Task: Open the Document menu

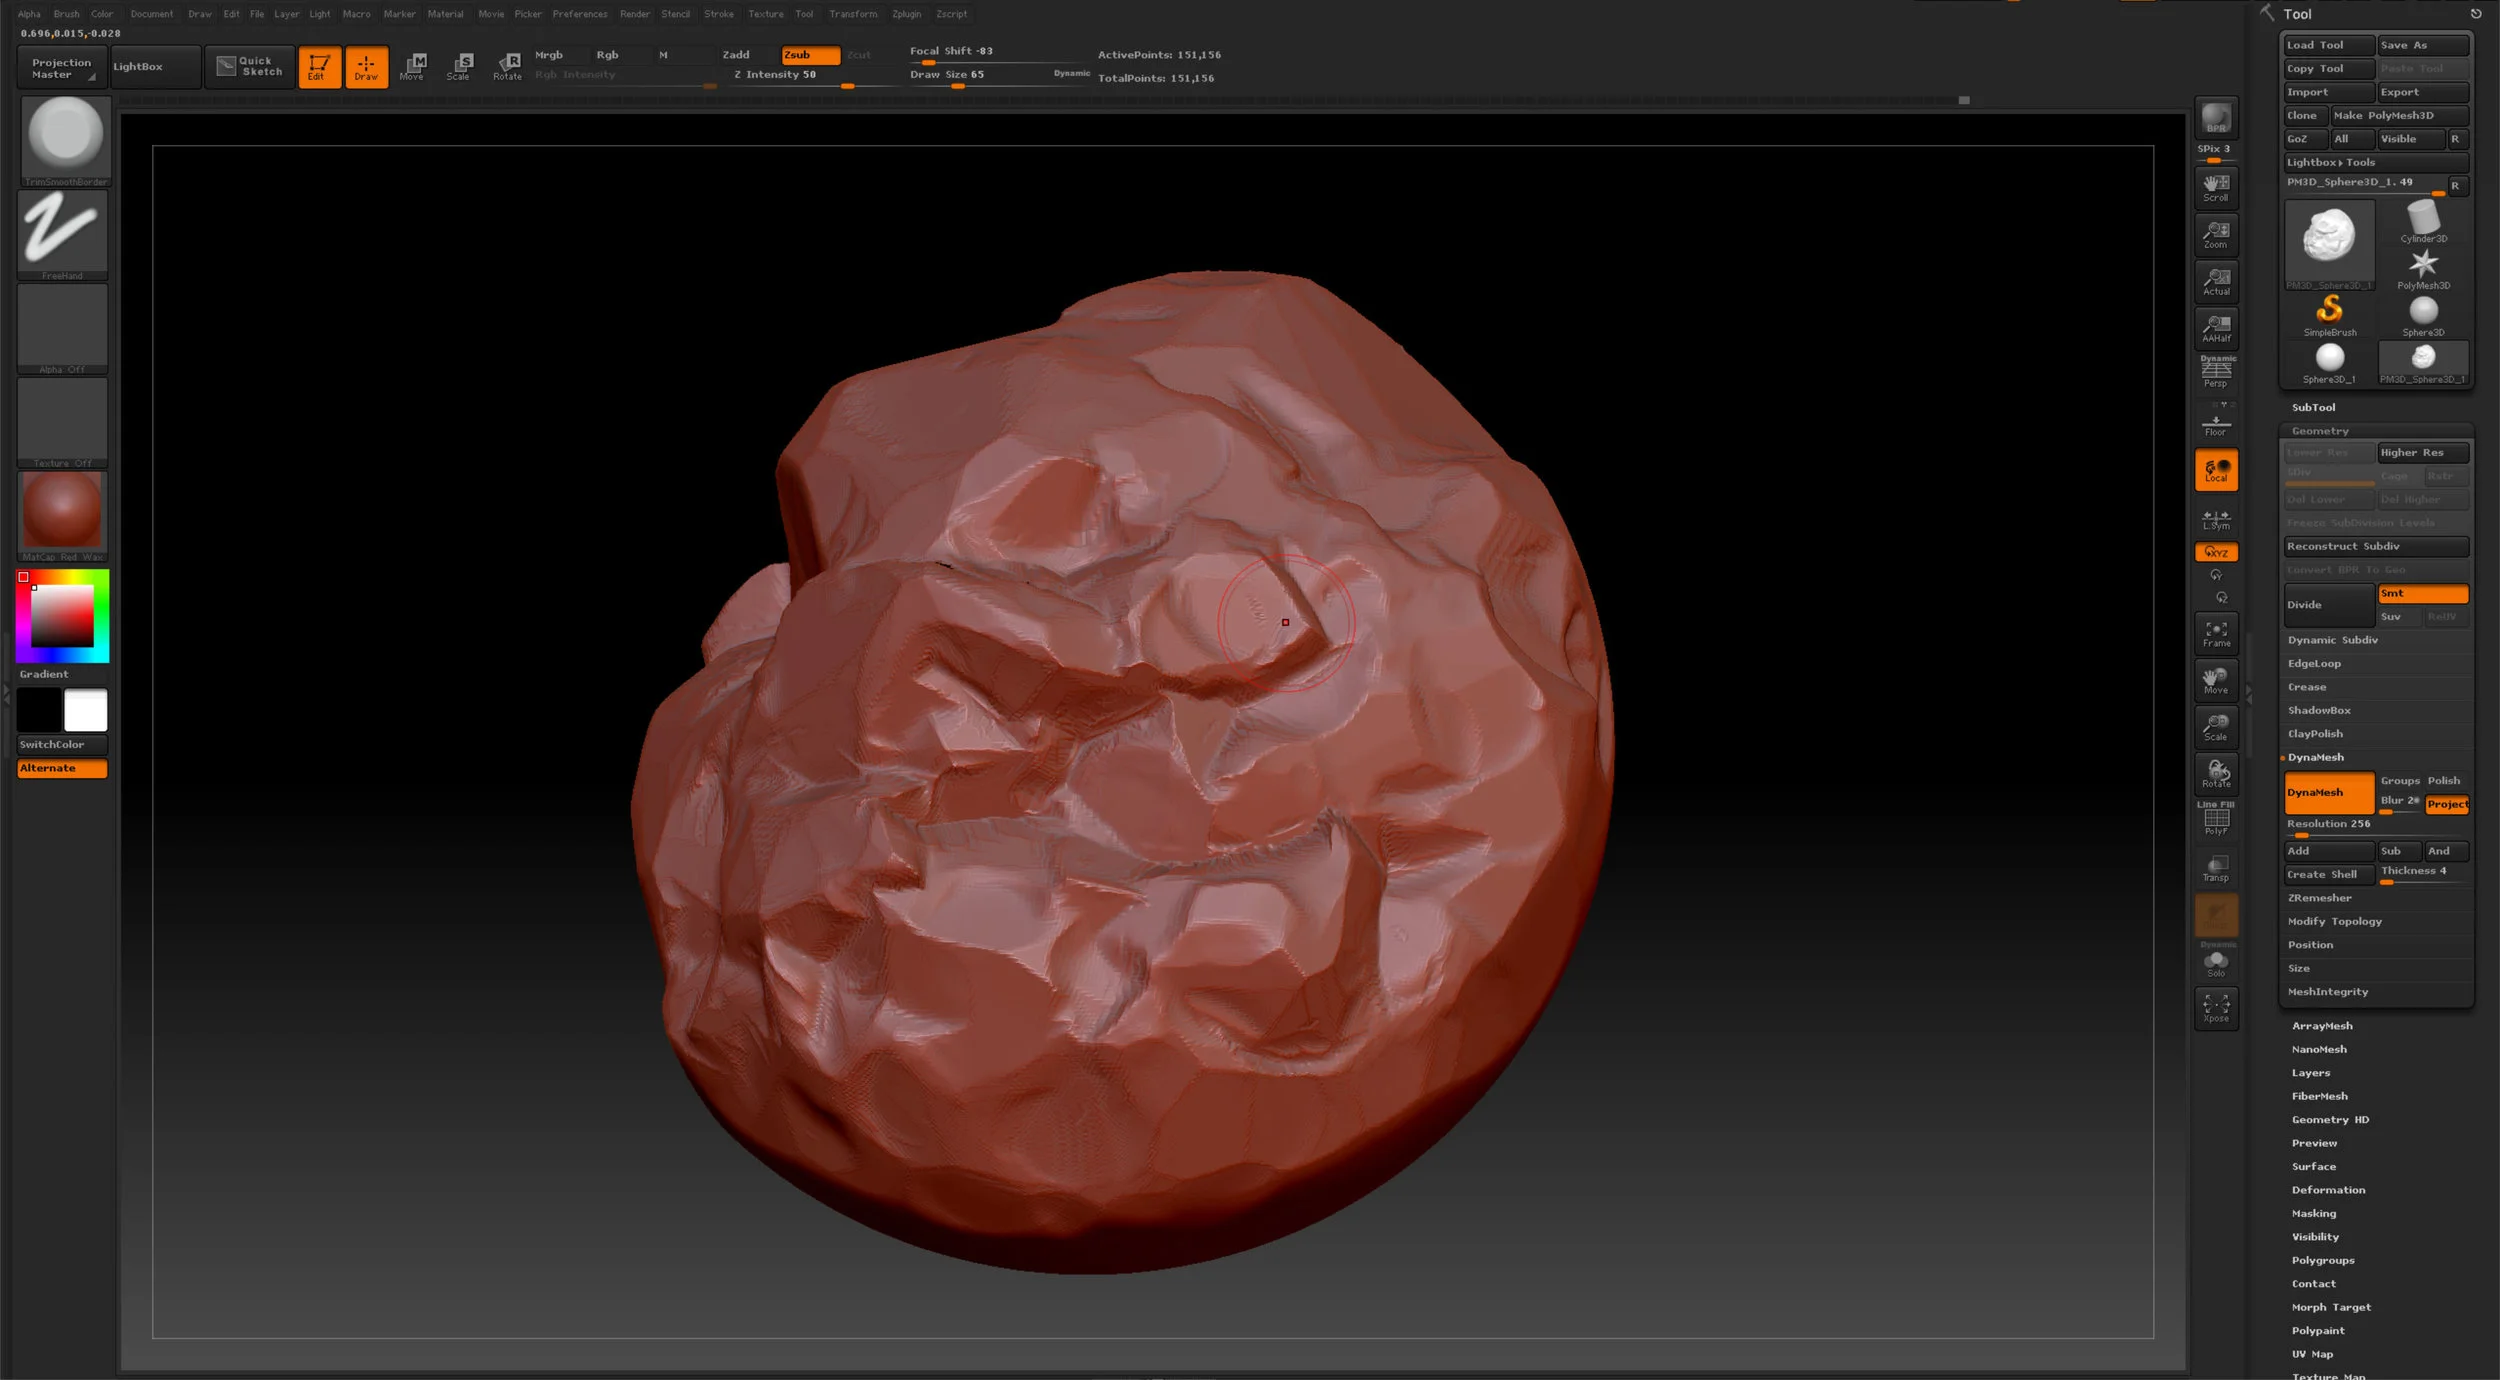Action: [152, 14]
